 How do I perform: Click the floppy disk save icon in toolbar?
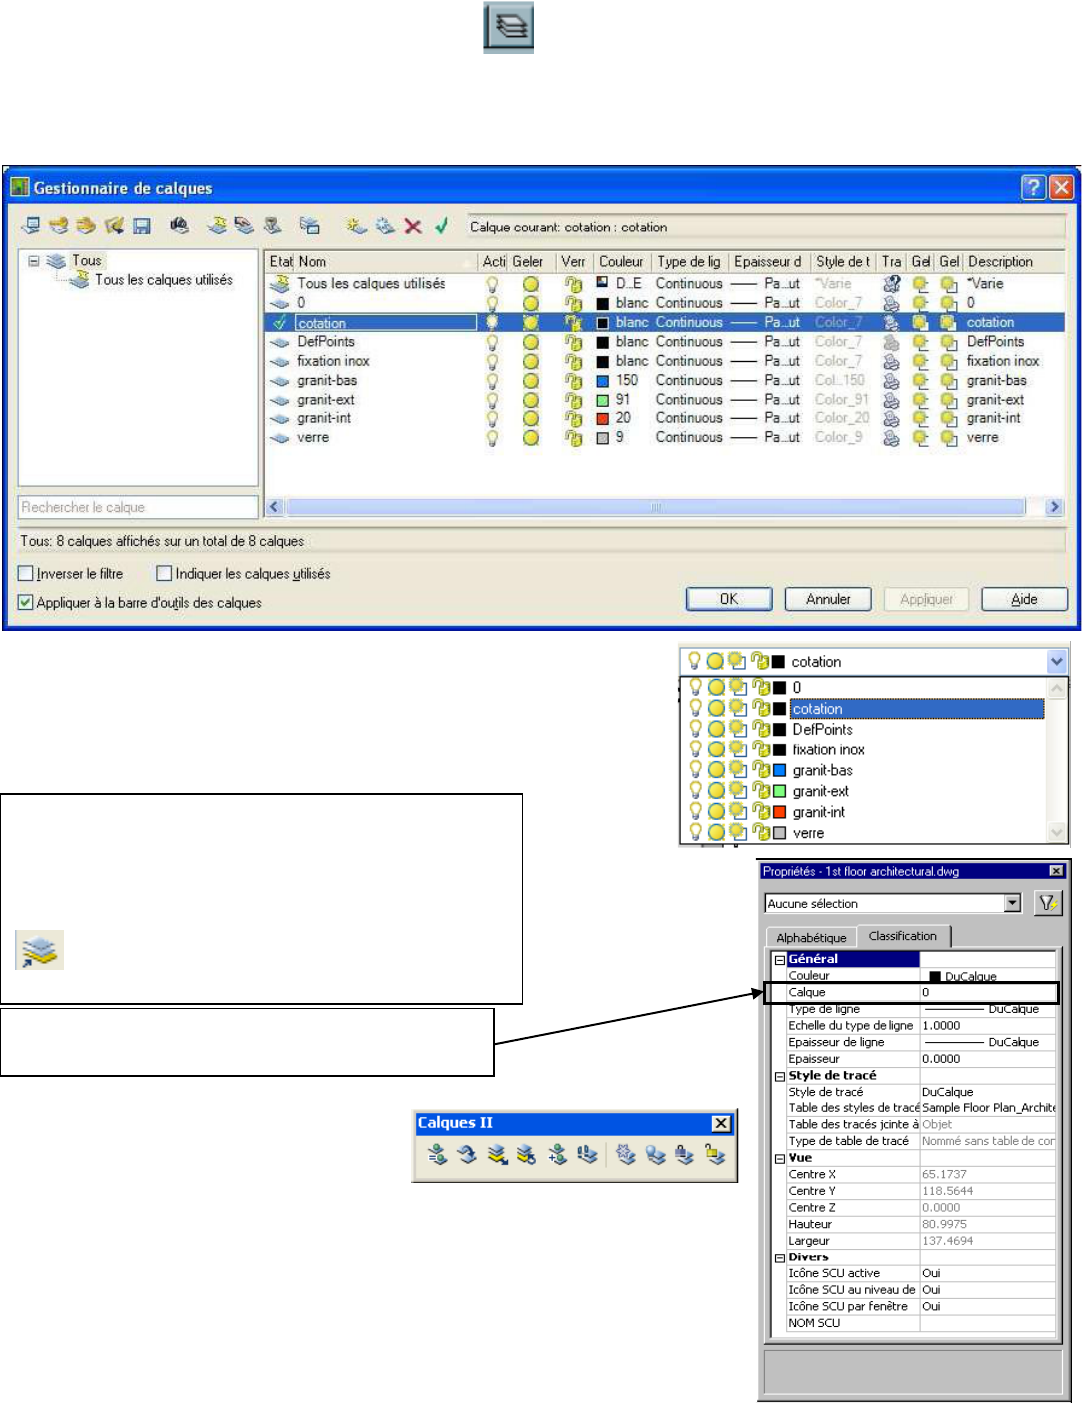click(142, 226)
